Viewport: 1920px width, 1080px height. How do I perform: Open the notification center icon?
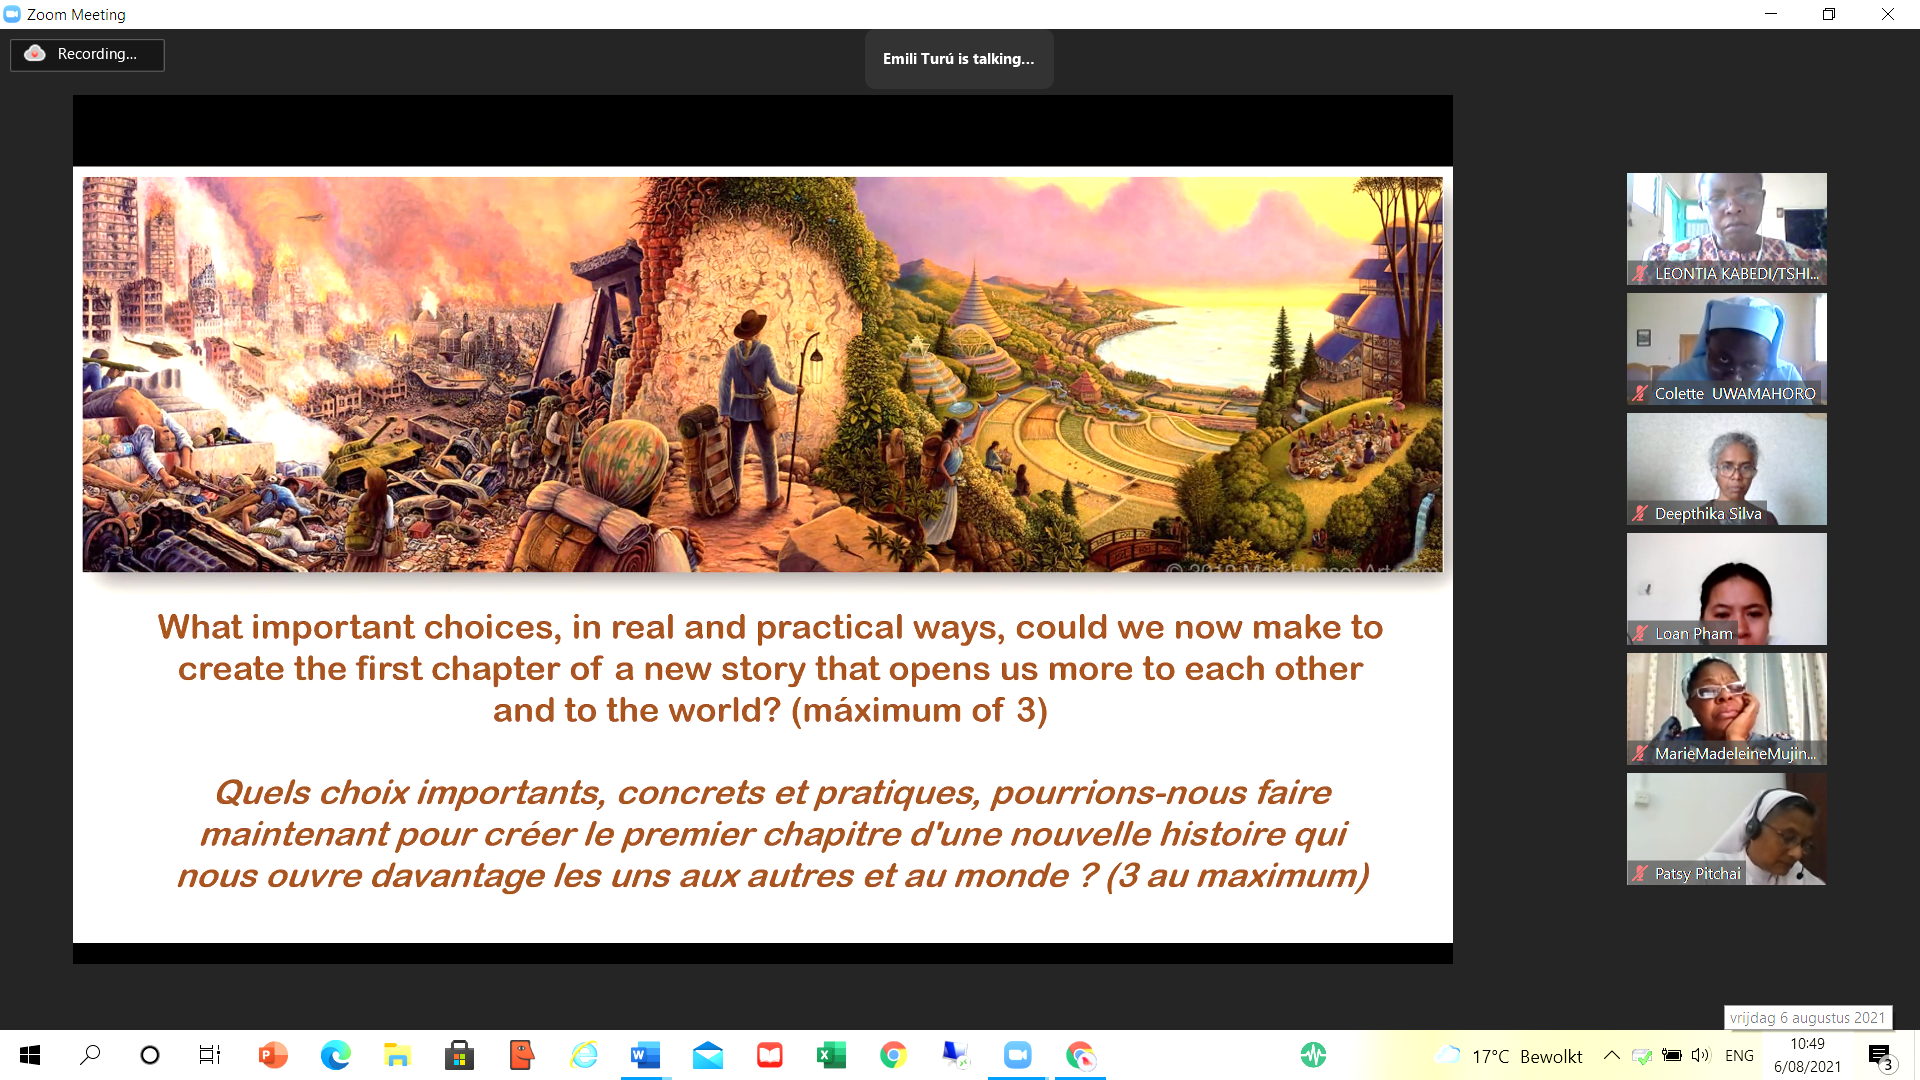pyautogui.click(x=1880, y=1055)
